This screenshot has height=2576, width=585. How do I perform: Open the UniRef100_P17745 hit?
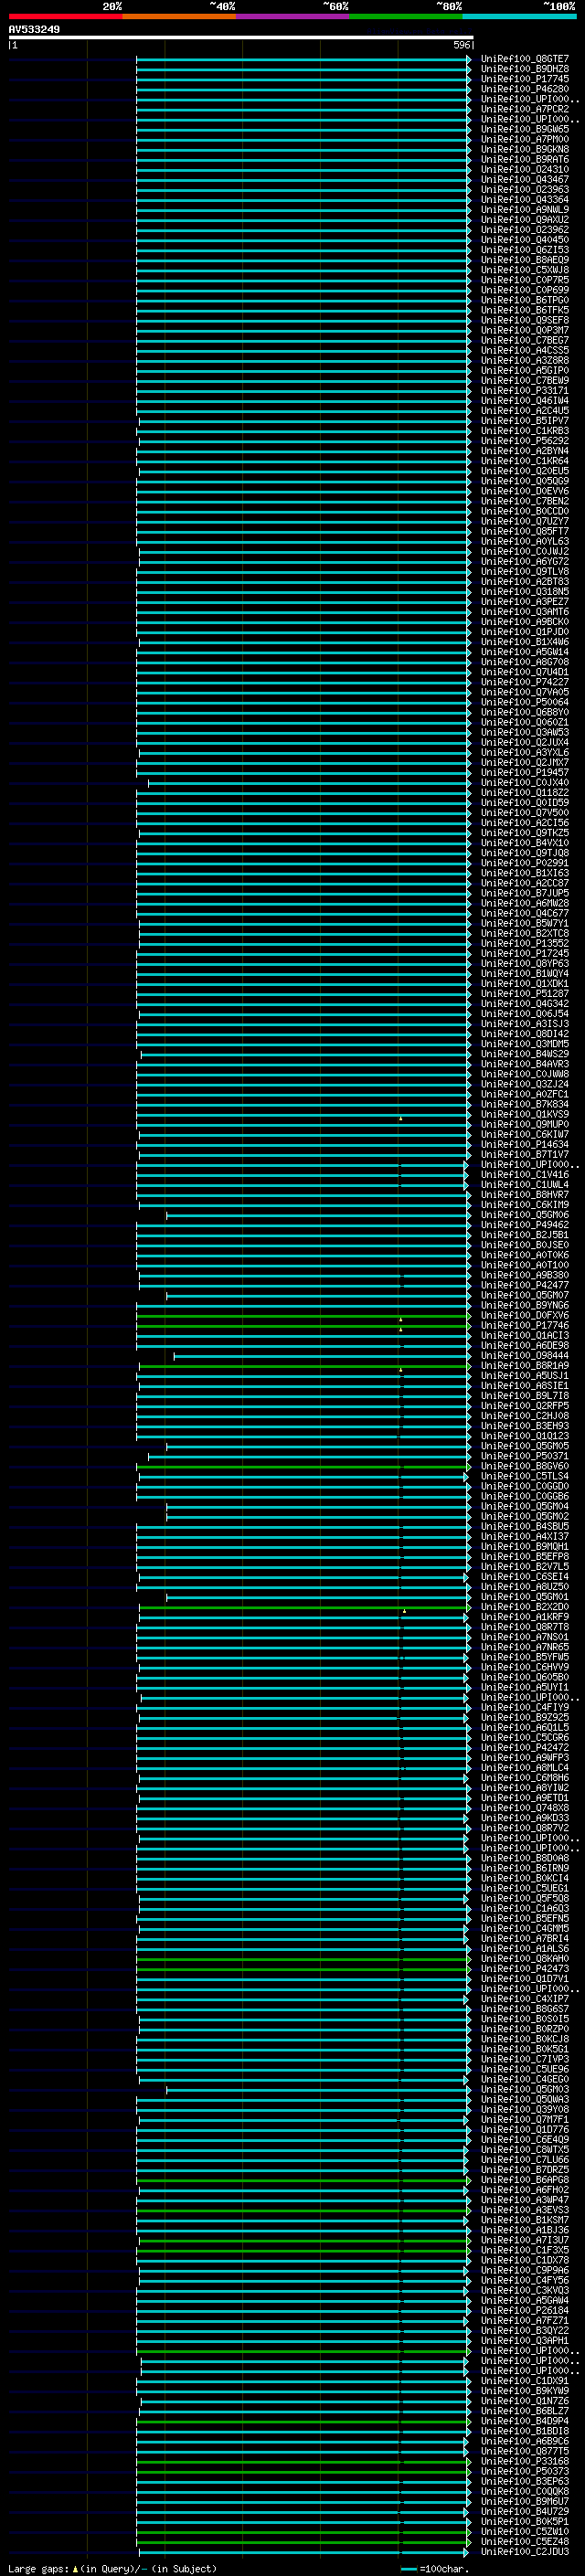pos(524,79)
